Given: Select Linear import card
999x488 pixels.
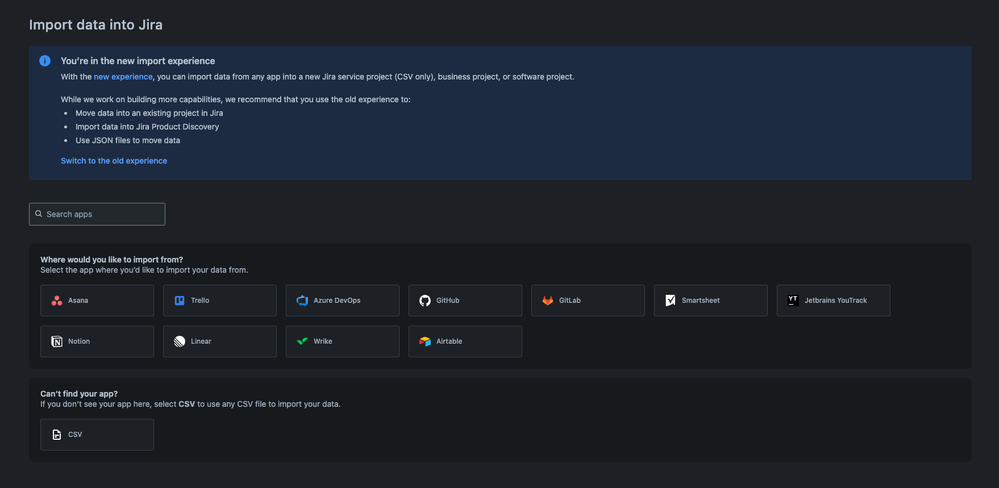Looking at the screenshot, I should [x=220, y=341].
